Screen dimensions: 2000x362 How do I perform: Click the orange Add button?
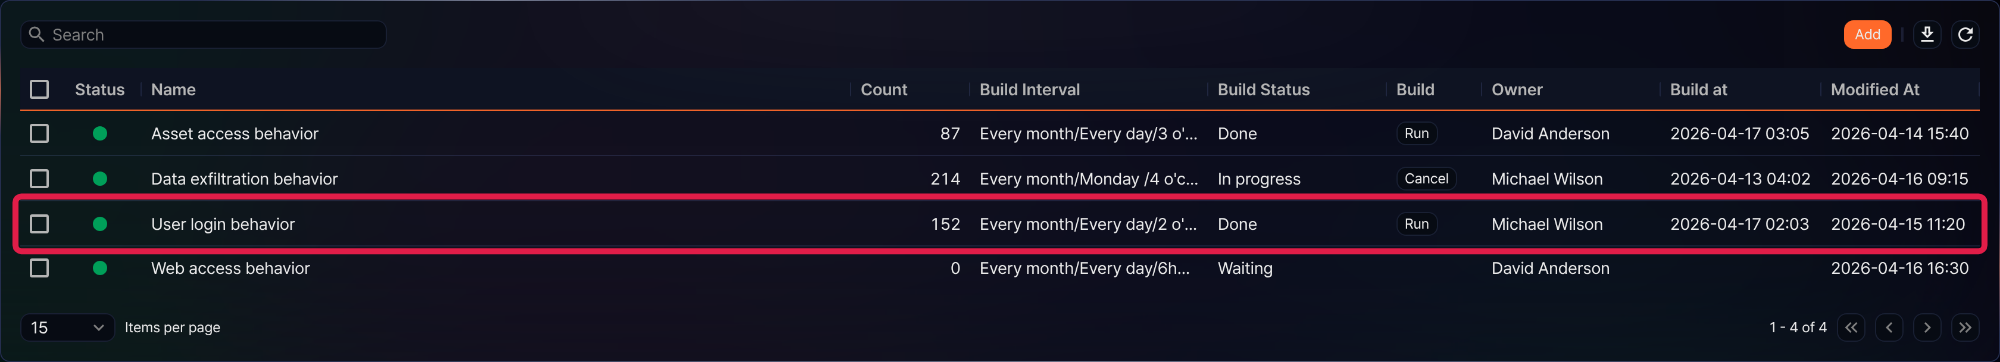tap(1868, 35)
